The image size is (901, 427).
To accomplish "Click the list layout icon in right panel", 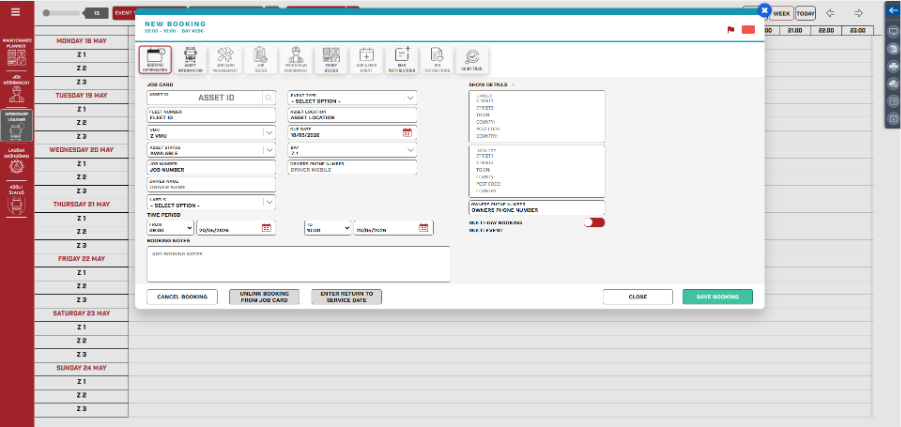I will point(893,101).
